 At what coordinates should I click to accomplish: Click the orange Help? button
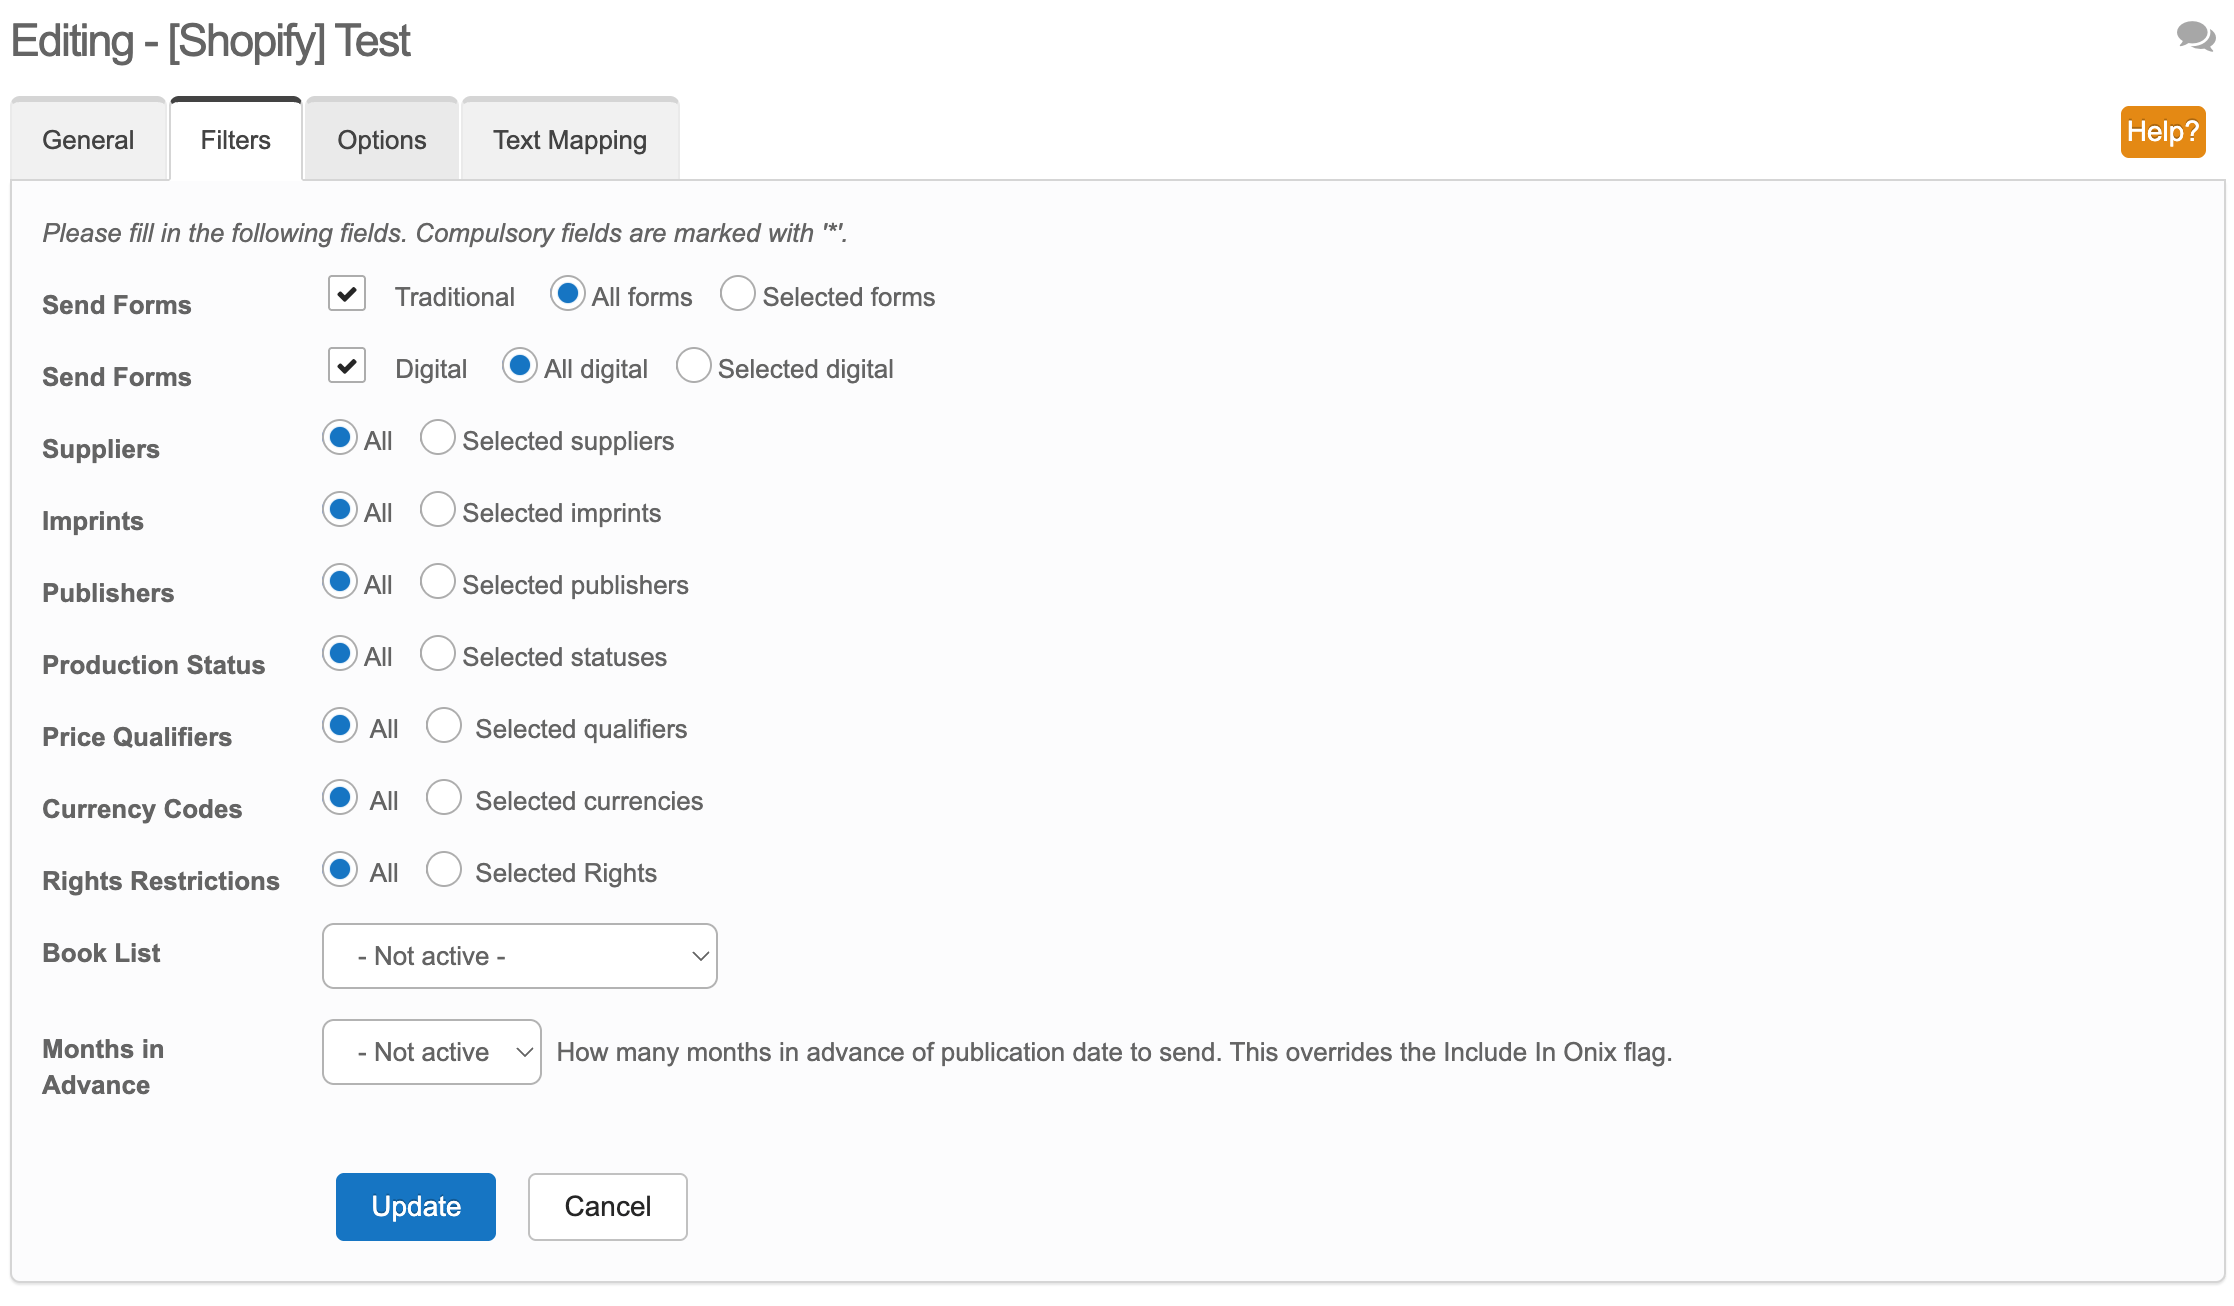tap(2163, 132)
